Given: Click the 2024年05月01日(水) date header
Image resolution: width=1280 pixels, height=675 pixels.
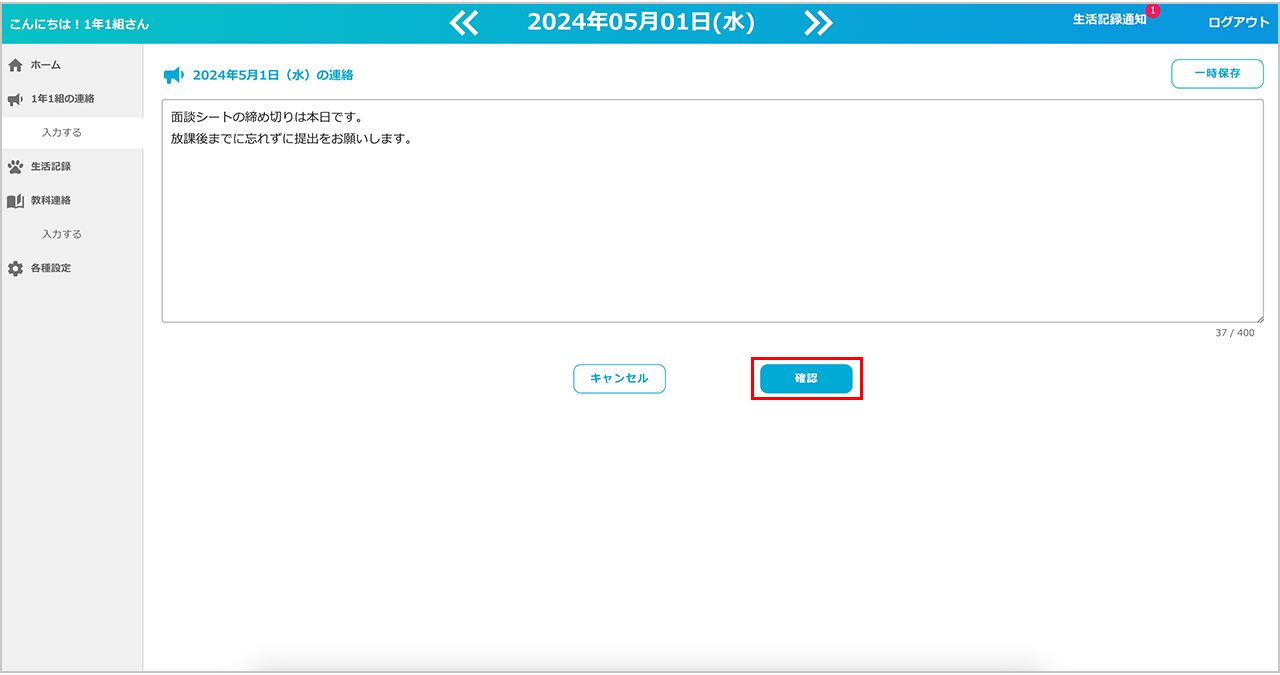Looking at the screenshot, I should tap(641, 23).
